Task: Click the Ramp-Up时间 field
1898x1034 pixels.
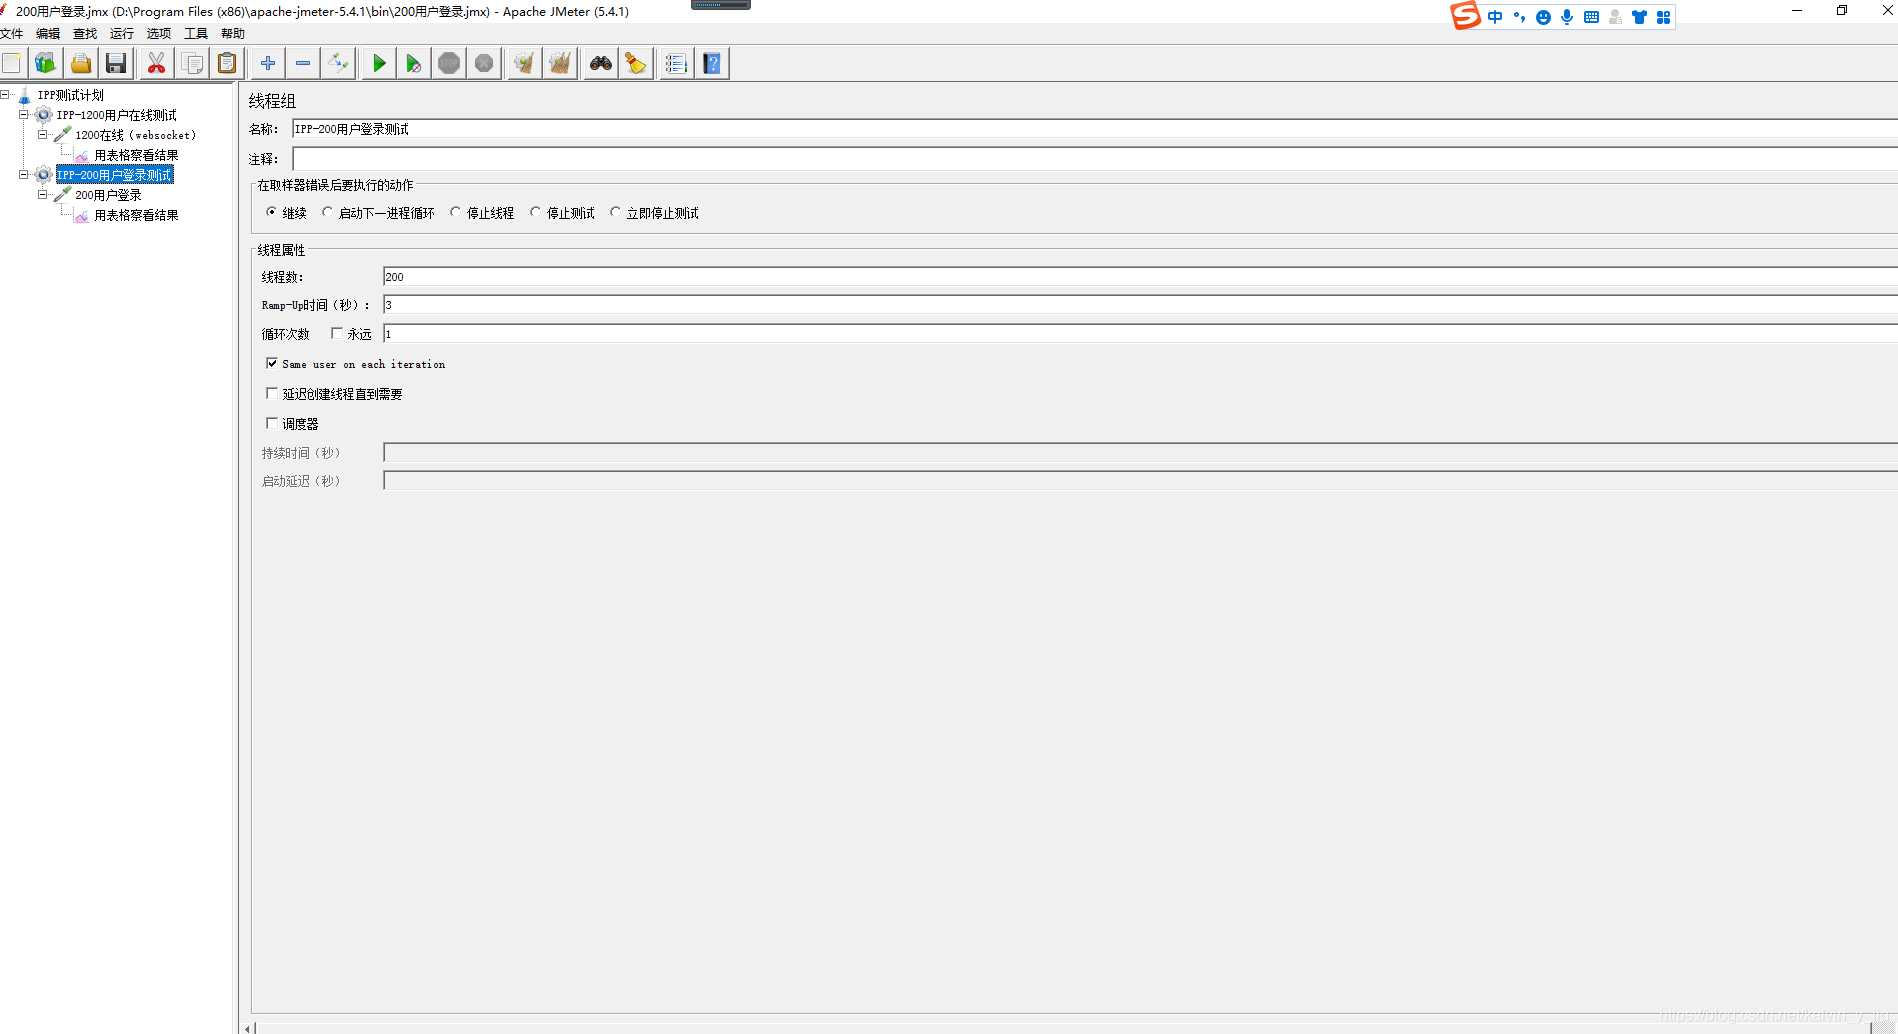Action: [1140, 305]
